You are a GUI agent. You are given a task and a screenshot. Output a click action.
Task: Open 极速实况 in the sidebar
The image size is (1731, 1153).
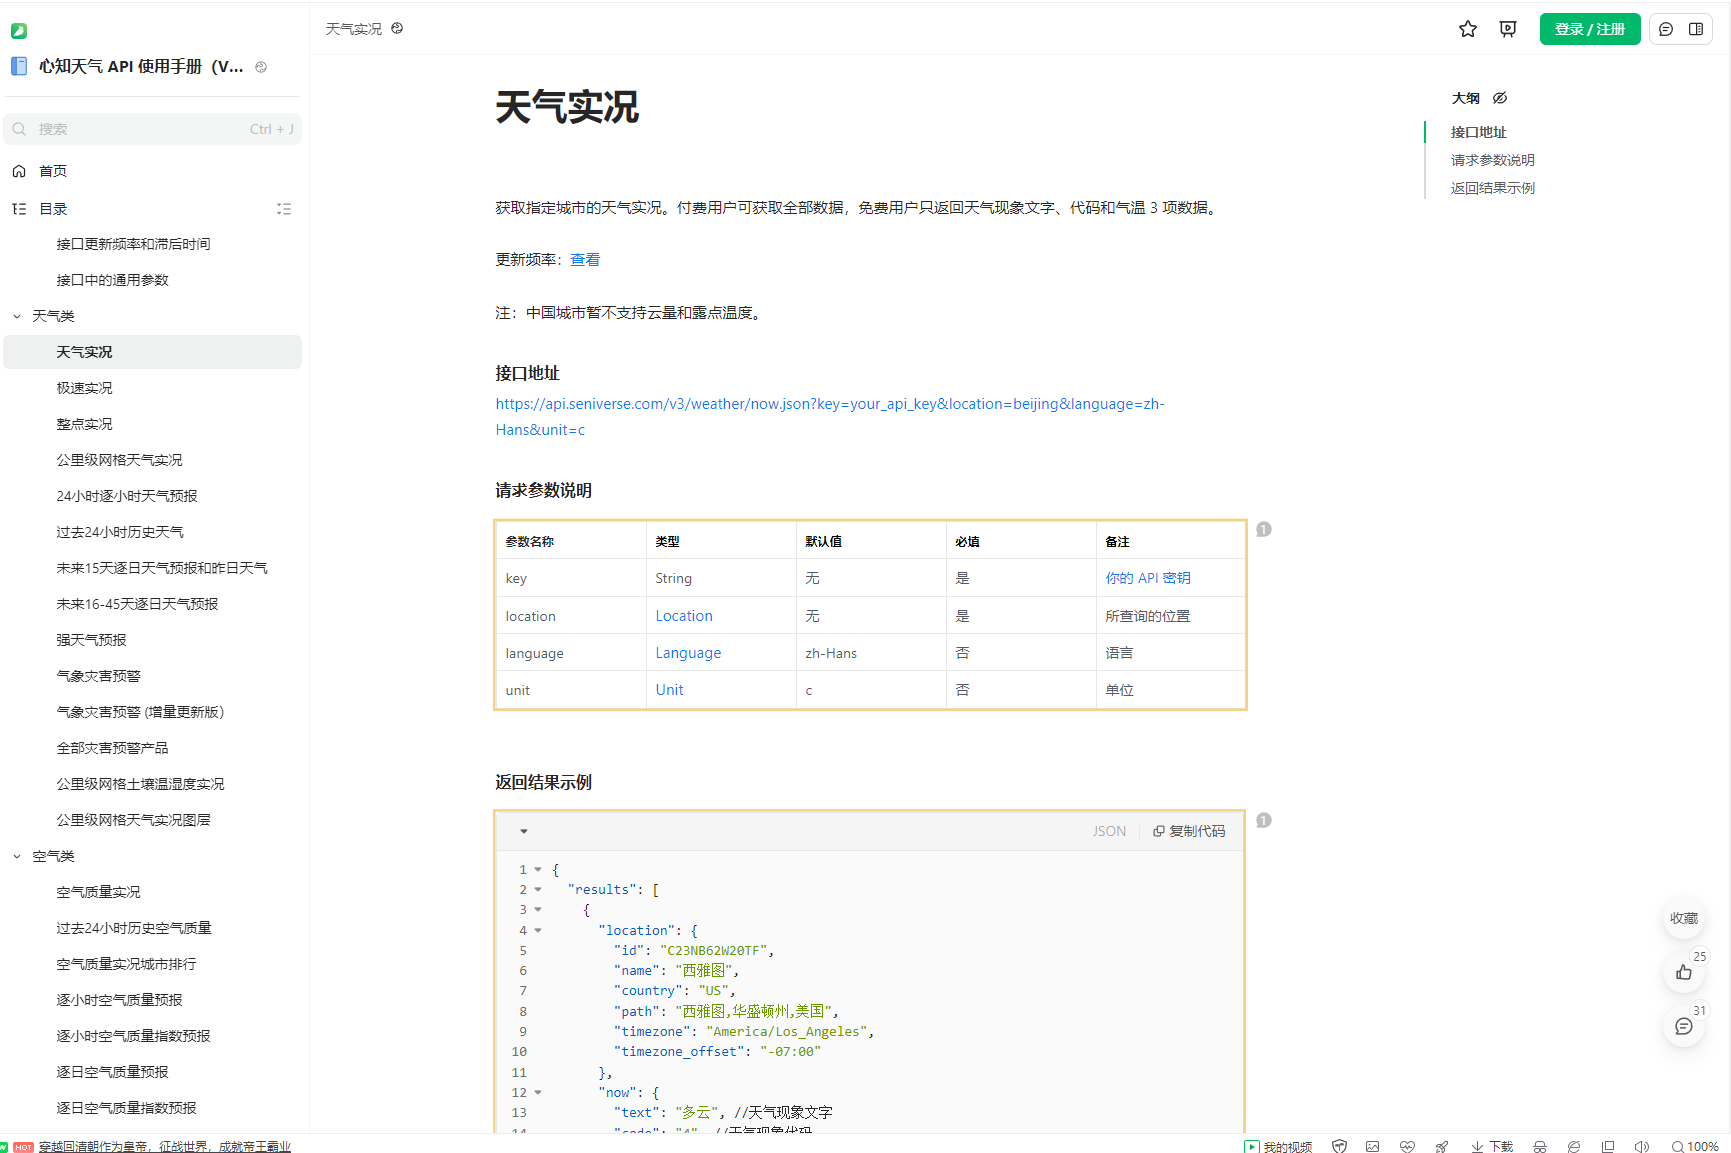click(x=84, y=388)
